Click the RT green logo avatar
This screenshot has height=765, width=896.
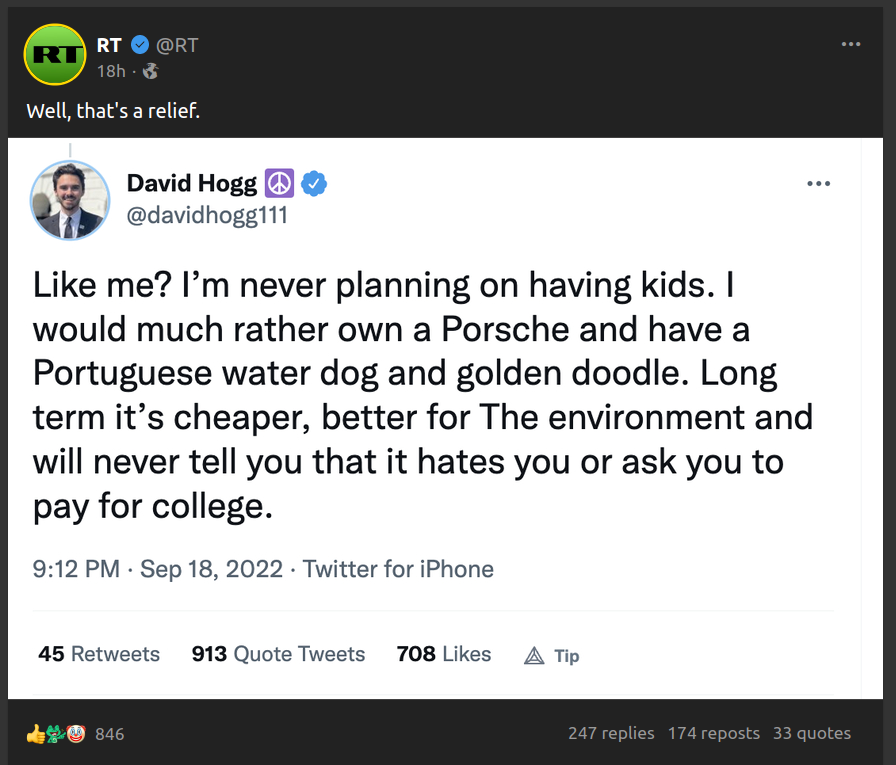tap(53, 53)
